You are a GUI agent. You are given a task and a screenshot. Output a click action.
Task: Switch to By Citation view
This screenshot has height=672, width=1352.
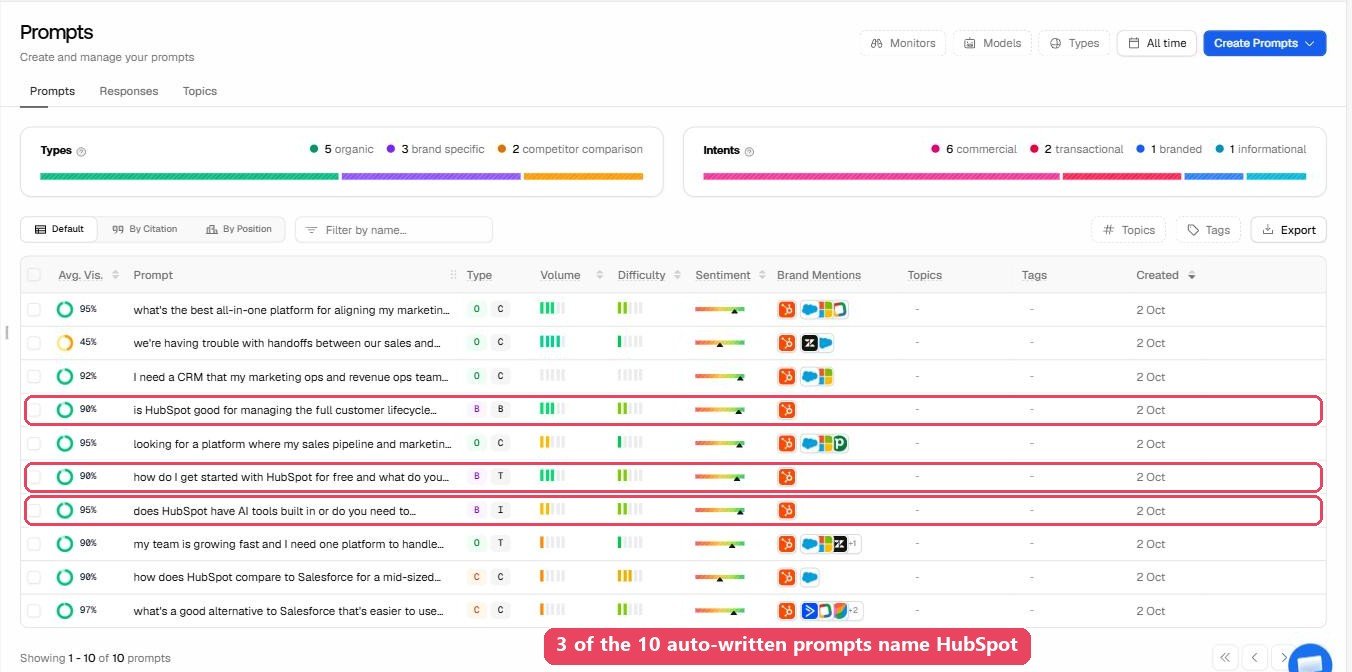(144, 229)
